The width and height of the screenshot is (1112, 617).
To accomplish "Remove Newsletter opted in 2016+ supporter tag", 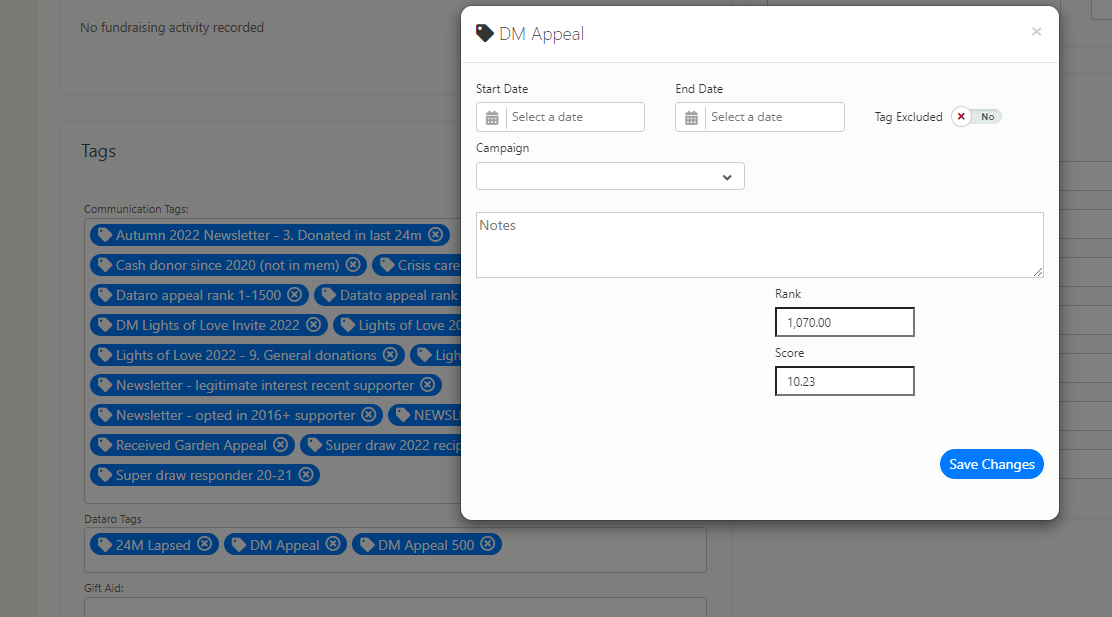I will tap(369, 415).
